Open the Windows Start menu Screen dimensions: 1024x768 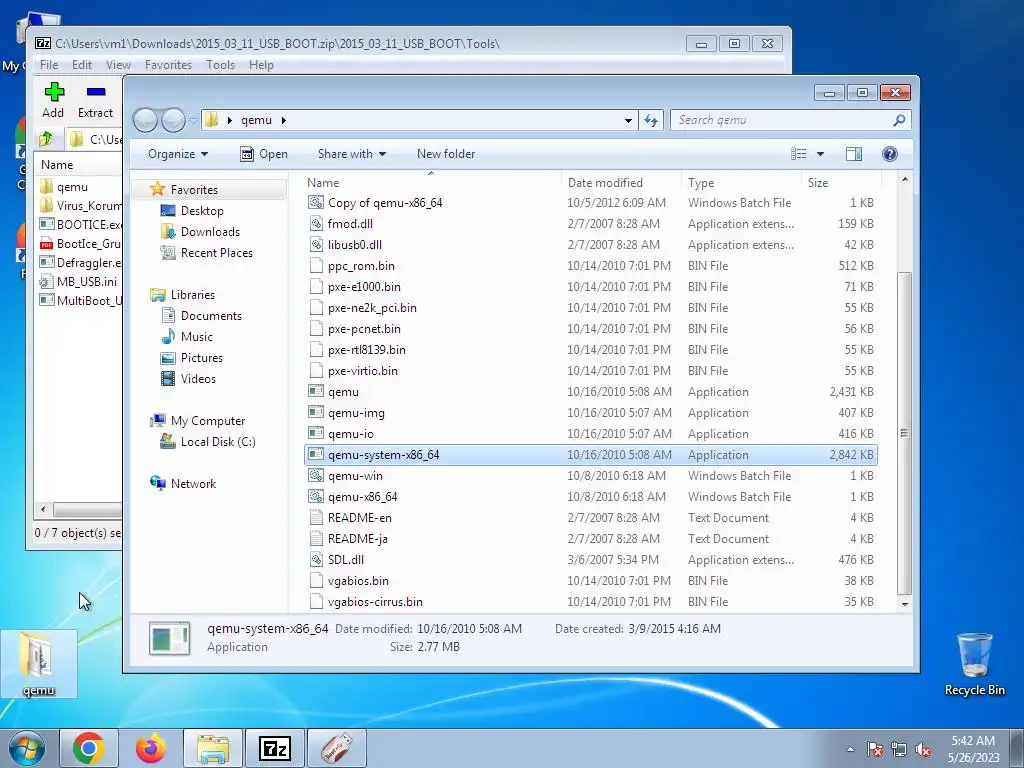[27, 748]
